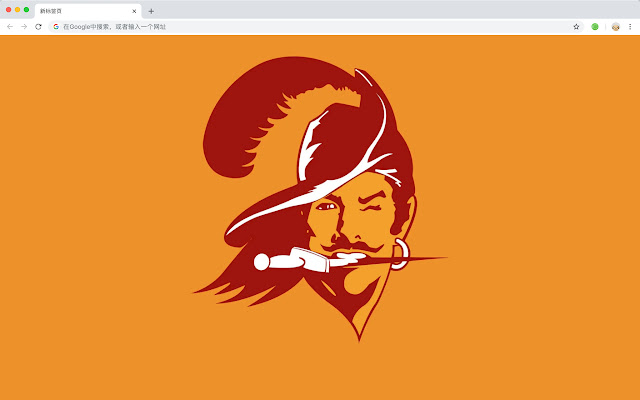
Task: Open a new tab with plus button
Action: (151, 11)
